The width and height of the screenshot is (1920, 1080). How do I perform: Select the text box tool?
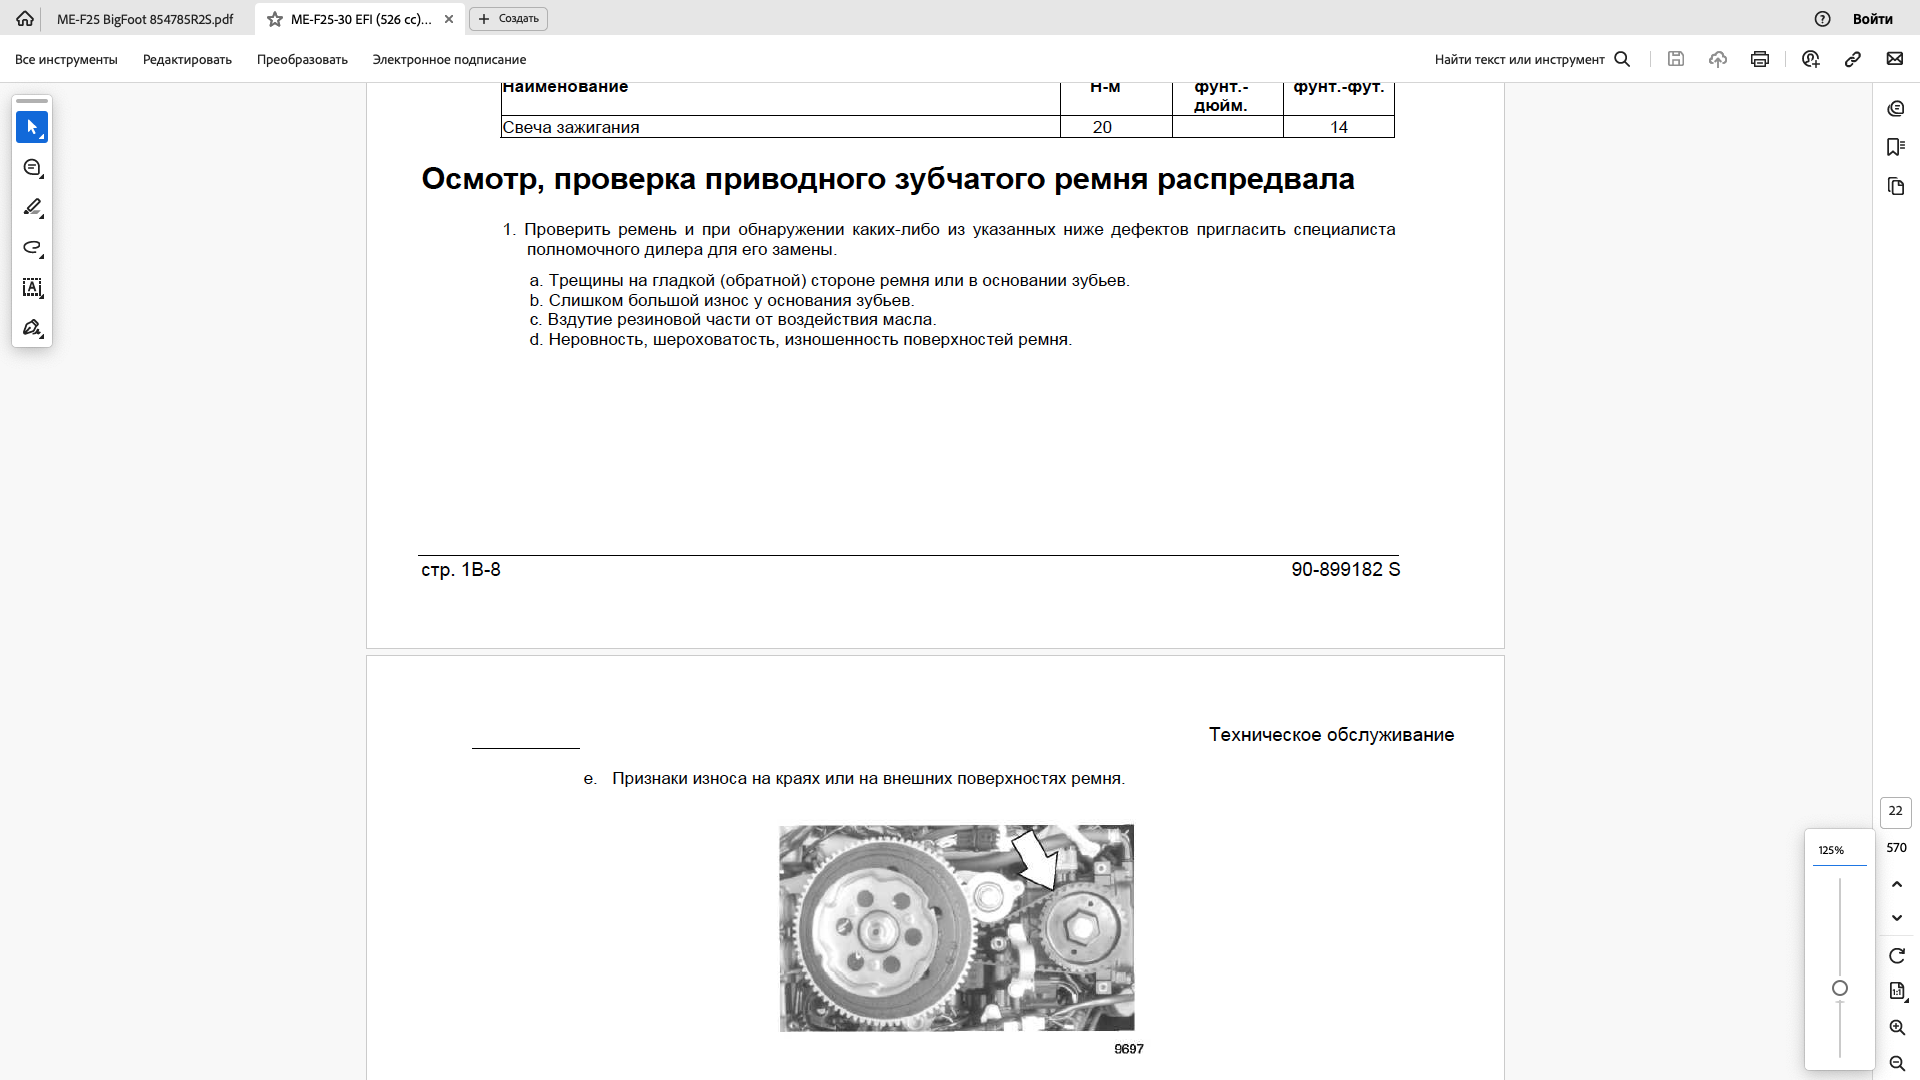pyautogui.click(x=32, y=288)
